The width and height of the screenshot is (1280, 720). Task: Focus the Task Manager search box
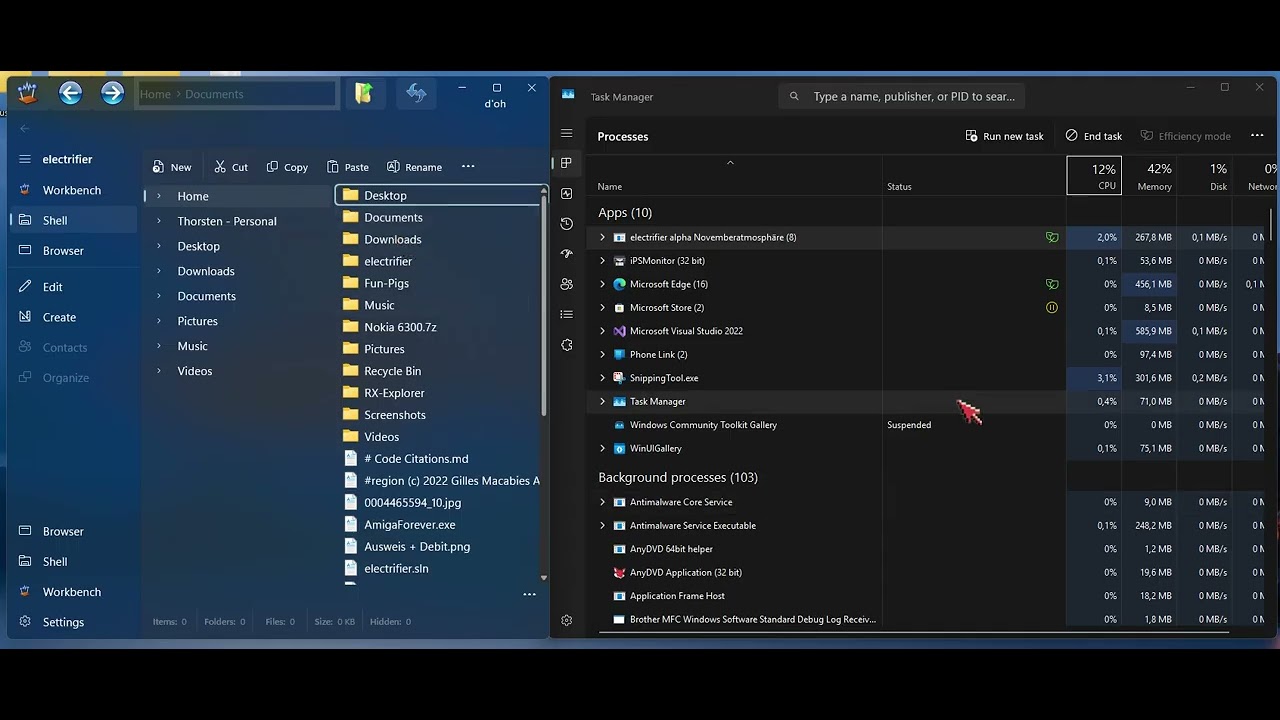pyautogui.click(x=902, y=96)
